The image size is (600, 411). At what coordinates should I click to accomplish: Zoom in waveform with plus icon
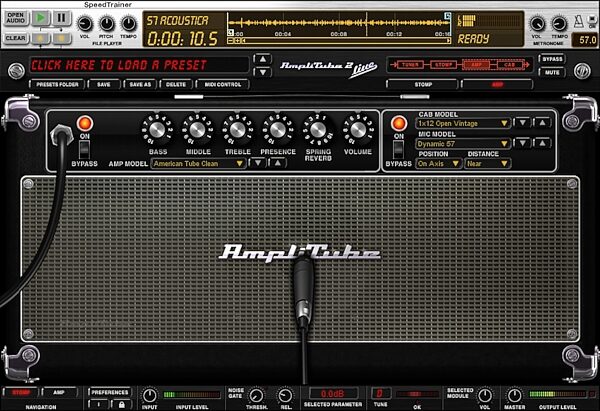click(x=237, y=41)
